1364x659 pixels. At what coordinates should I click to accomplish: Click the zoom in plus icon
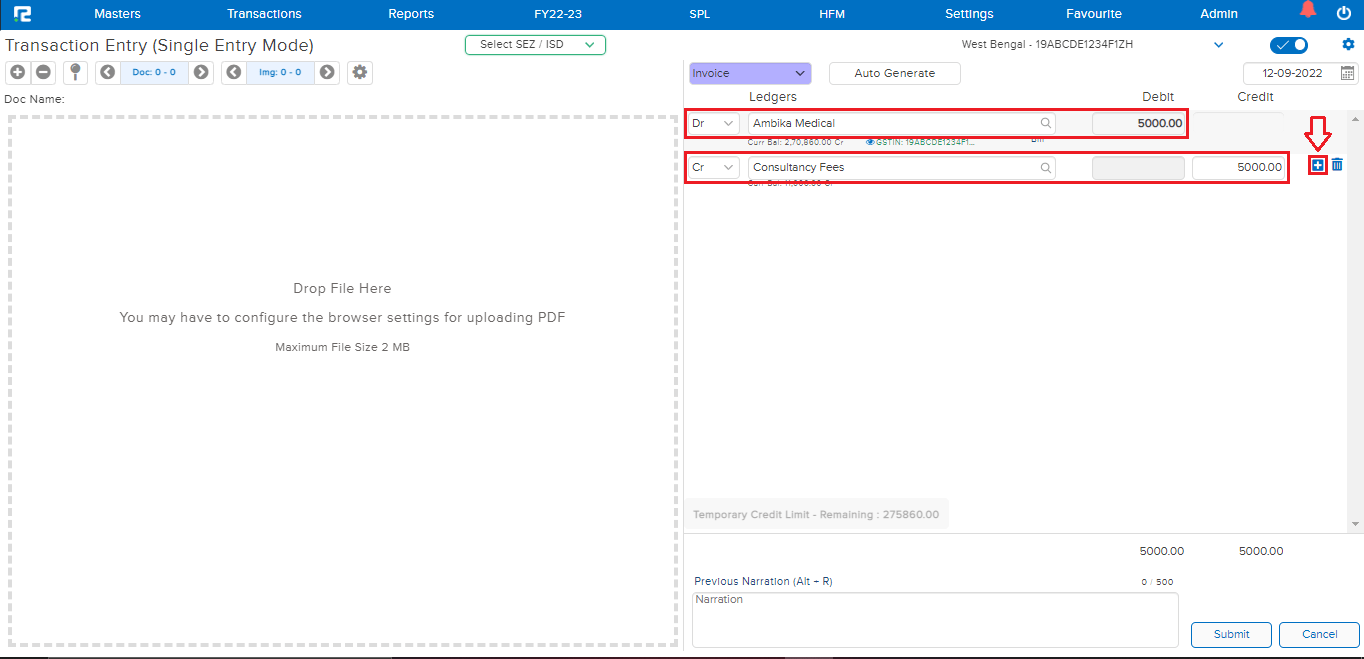pos(17,72)
